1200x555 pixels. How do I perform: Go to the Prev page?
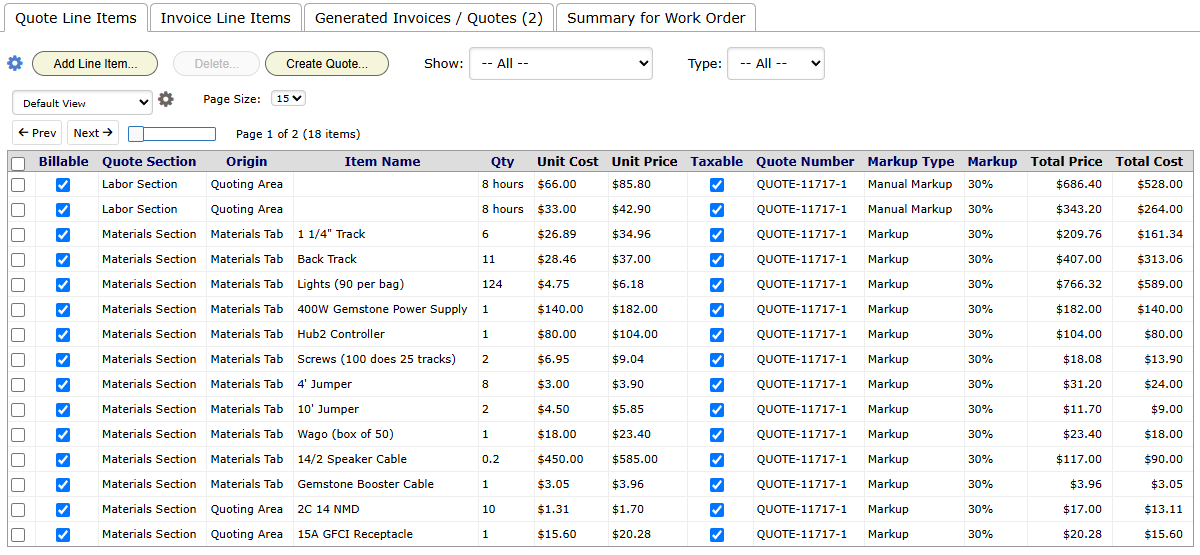(x=37, y=133)
